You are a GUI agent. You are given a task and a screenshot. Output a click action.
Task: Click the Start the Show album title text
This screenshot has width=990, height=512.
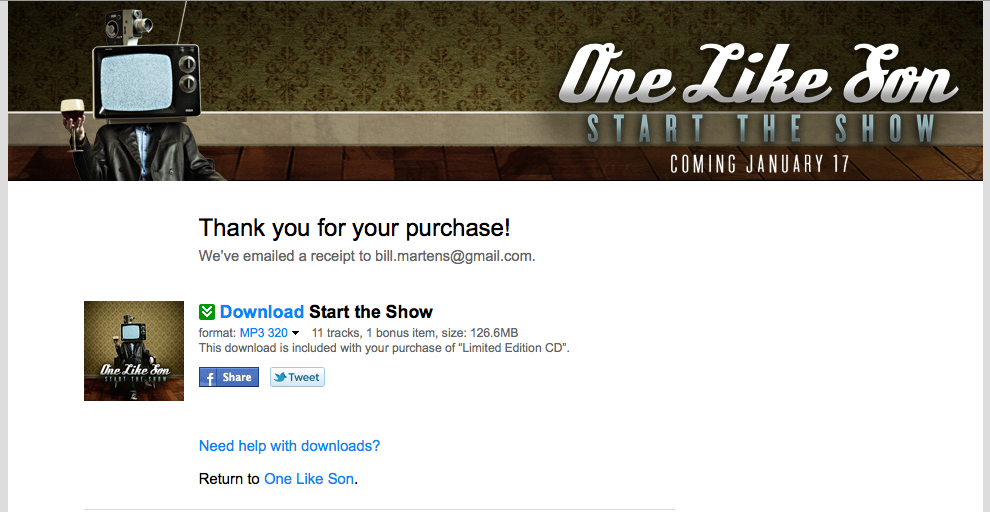click(x=371, y=312)
